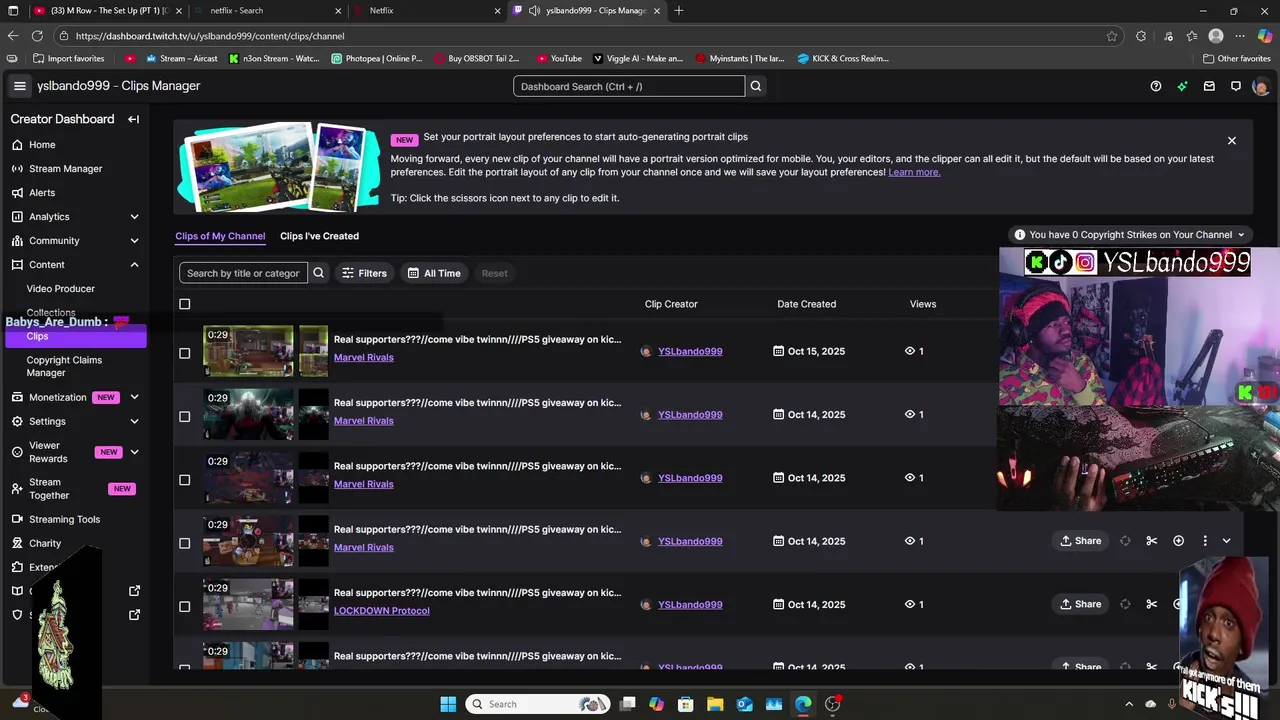
Task: Click Share on LOCKDOWN Protocol row
Action: [1081, 604]
